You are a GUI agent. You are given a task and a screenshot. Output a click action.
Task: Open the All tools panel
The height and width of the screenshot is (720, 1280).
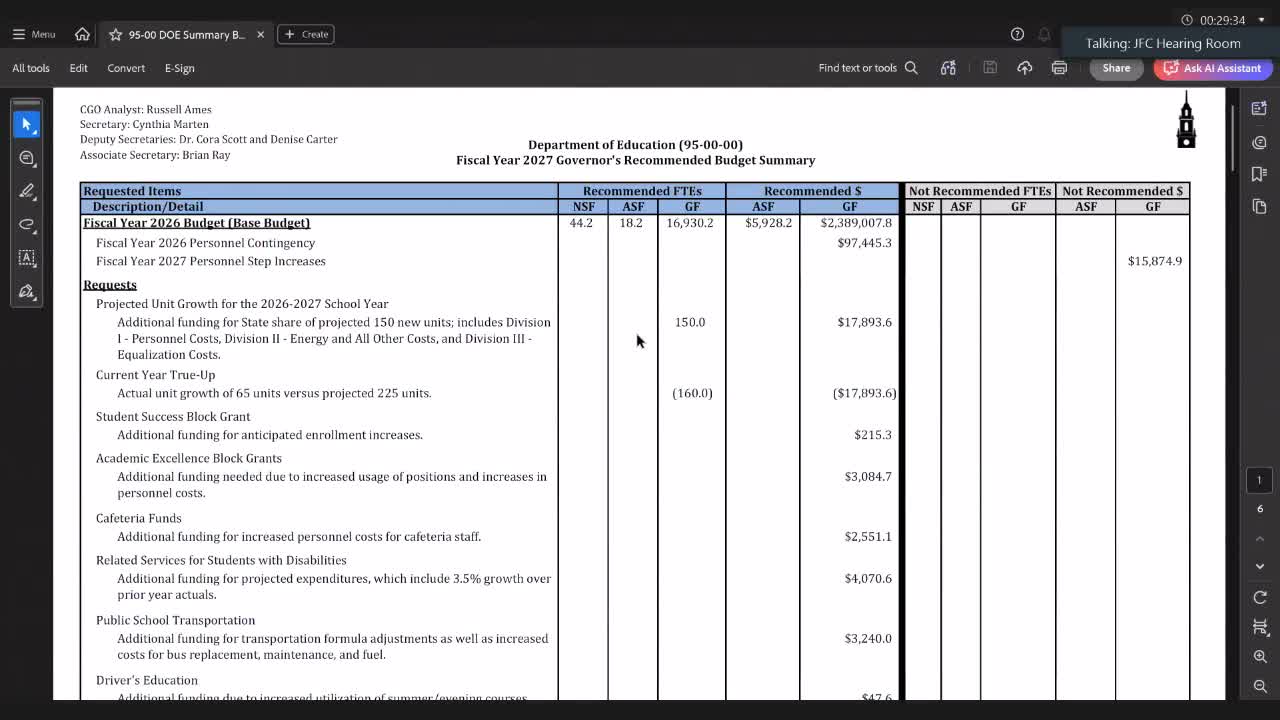(x=31, y=68)
